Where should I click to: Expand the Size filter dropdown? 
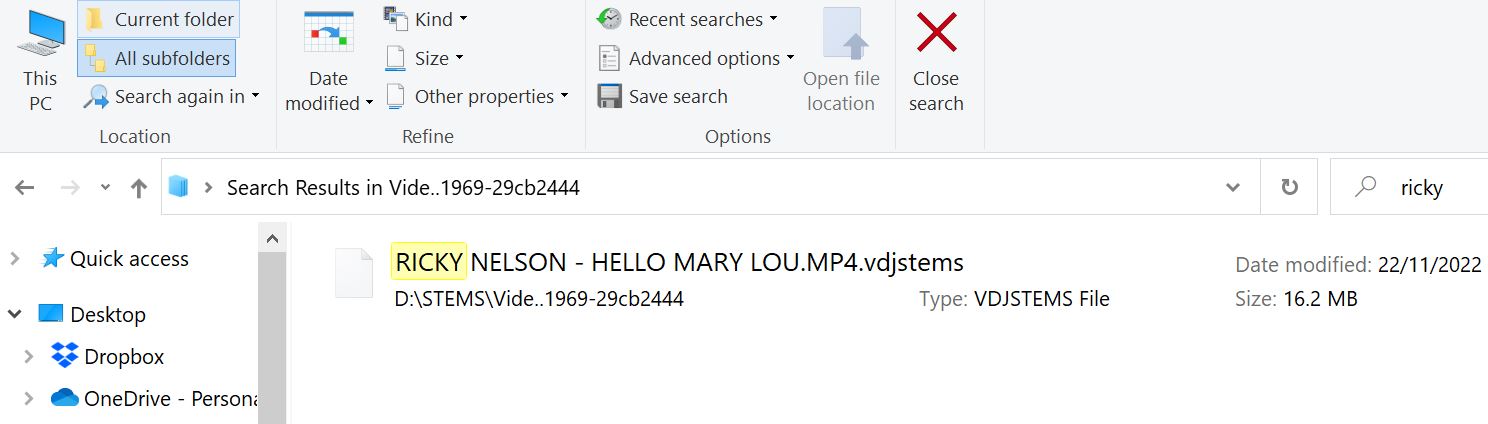425,58
